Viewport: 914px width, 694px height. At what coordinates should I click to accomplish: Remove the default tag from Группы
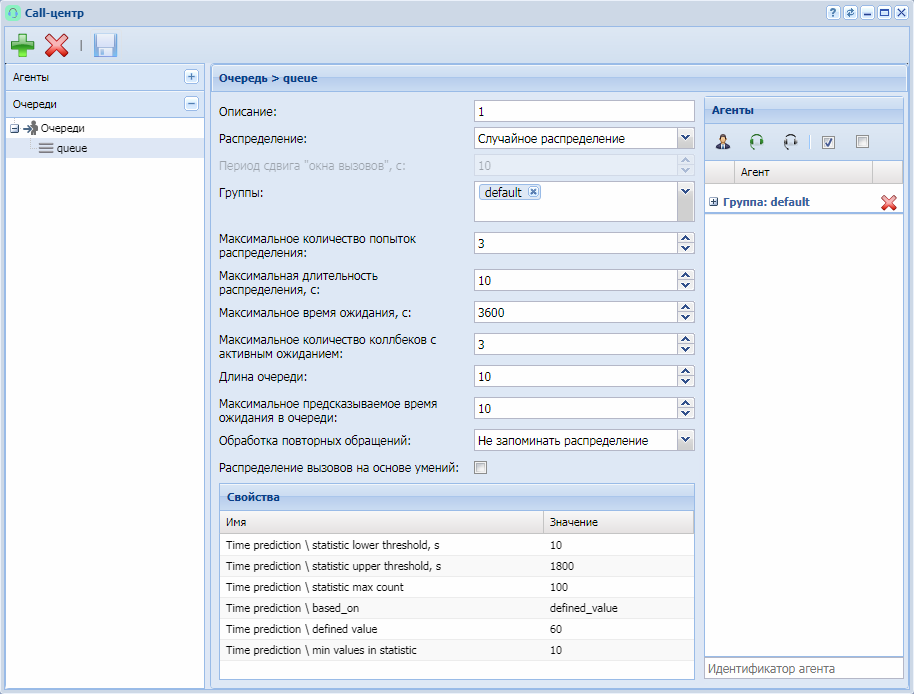coord(533,192)
